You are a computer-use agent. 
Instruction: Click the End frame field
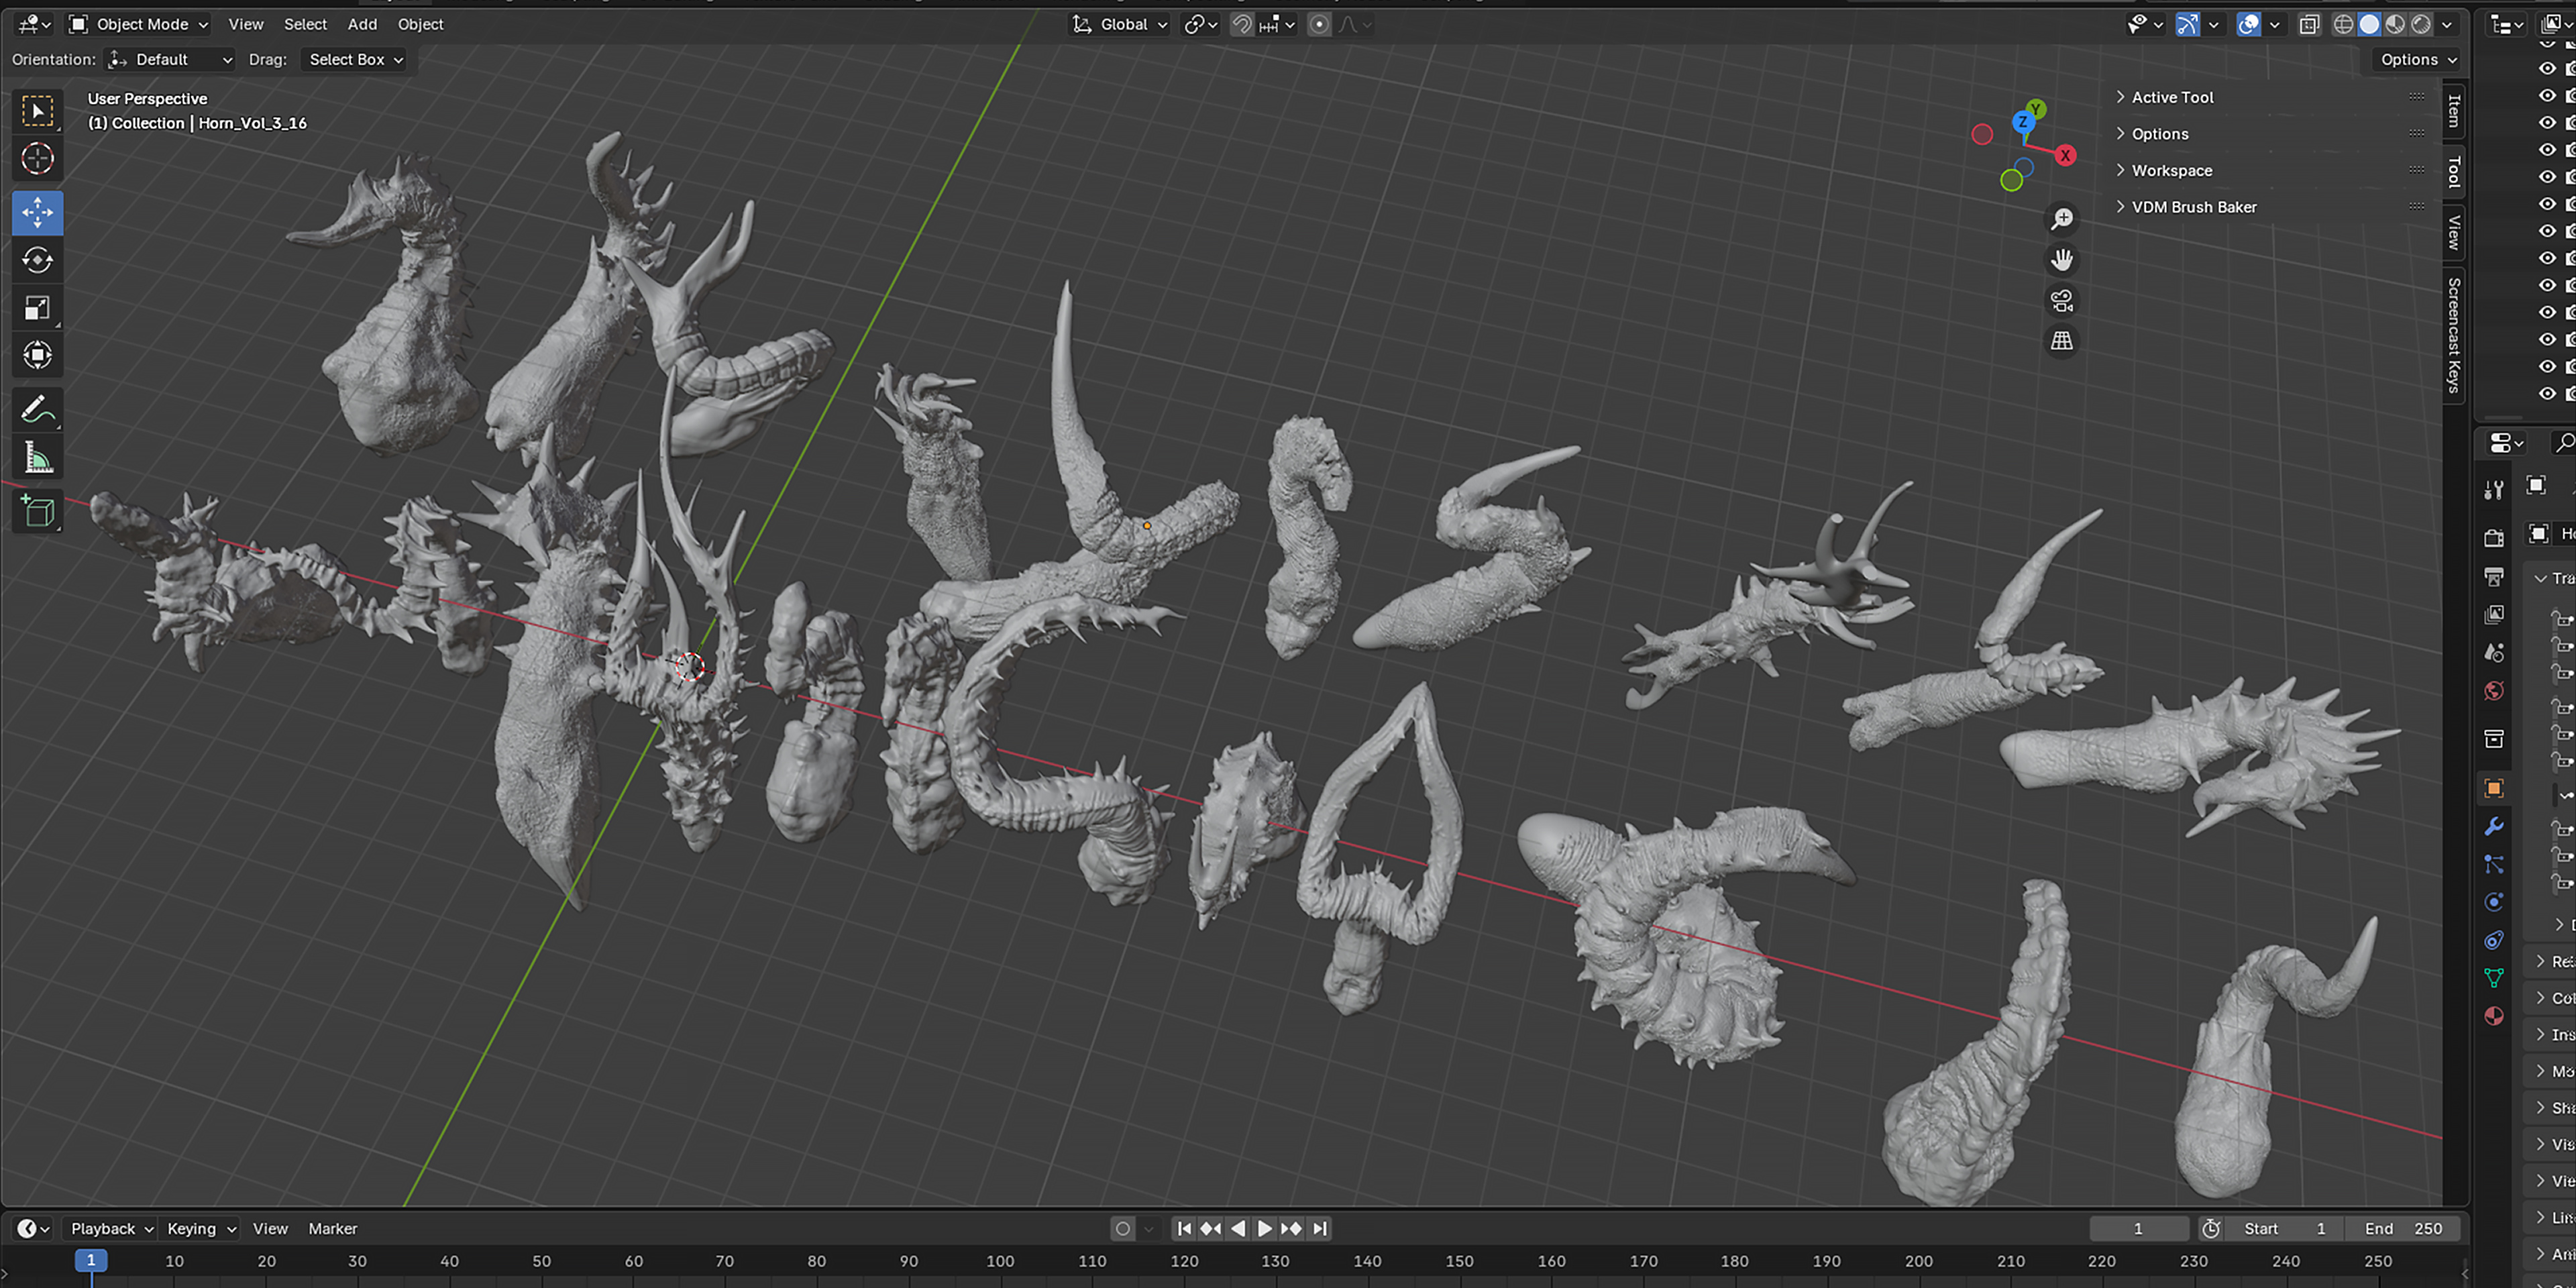[2403, 1228]
